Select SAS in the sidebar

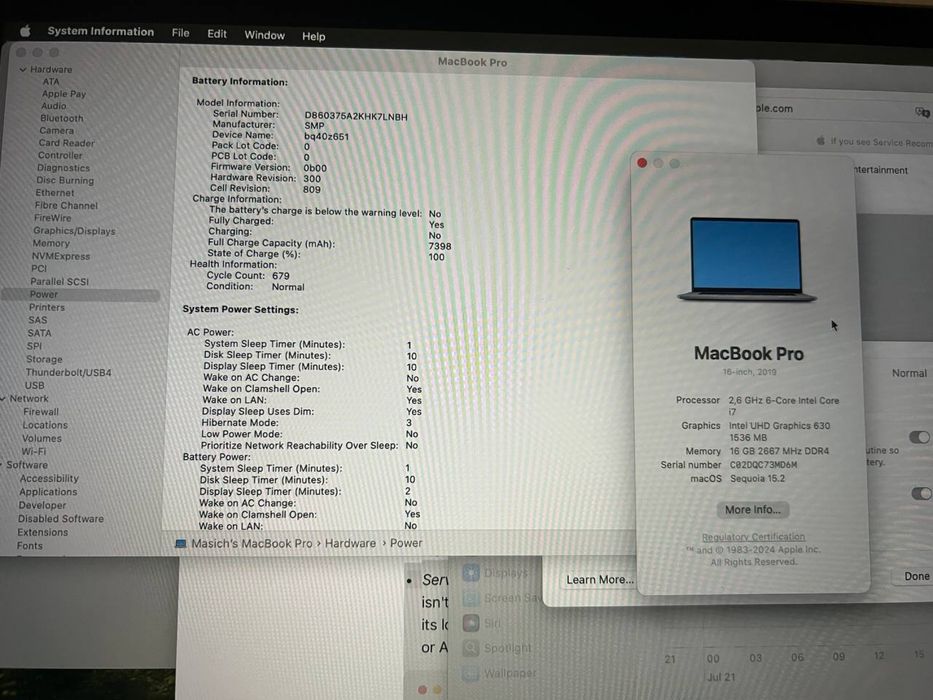pyautogui.click(x=37, y=320)
